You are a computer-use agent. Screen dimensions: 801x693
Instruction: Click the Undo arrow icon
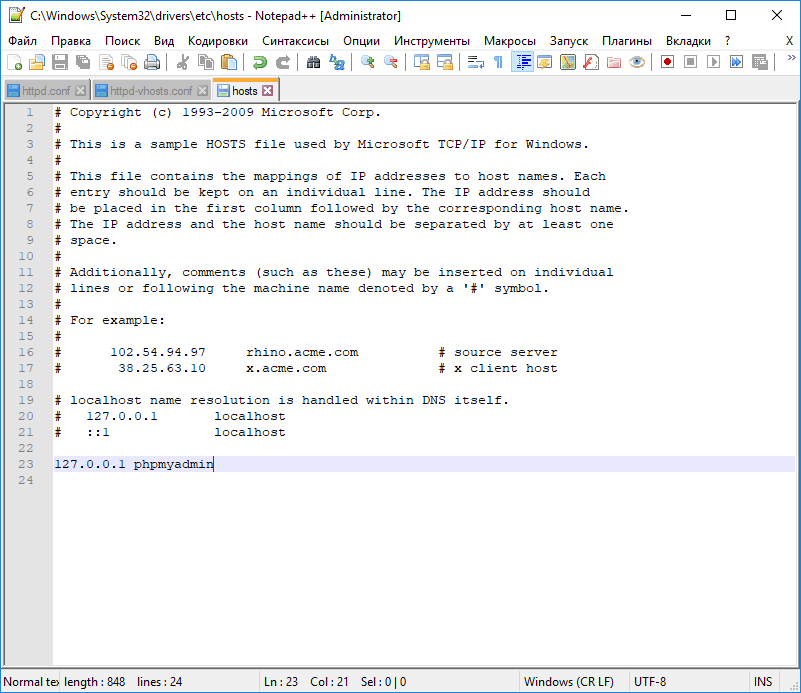[x=260, y=62]
